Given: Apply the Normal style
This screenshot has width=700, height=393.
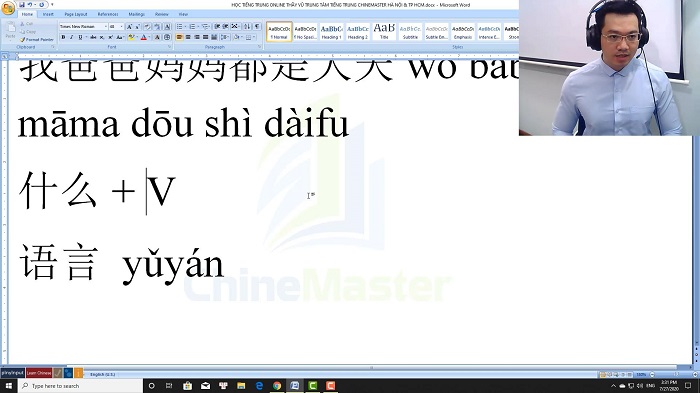Looking at the screenshot, I should pyautogui.click(x=279, y=32).
